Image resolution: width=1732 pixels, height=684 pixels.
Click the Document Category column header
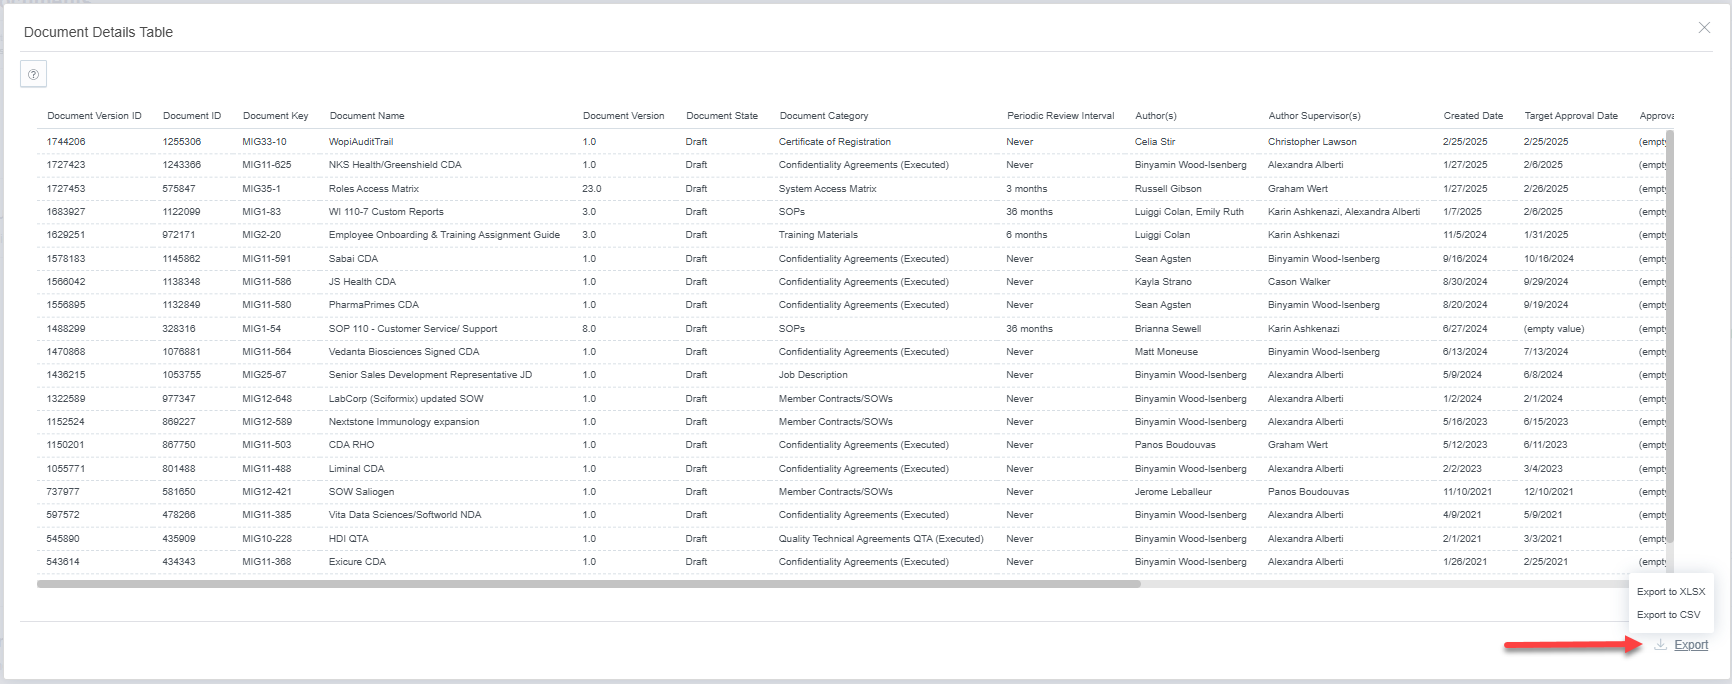click(x=824, y=116)
